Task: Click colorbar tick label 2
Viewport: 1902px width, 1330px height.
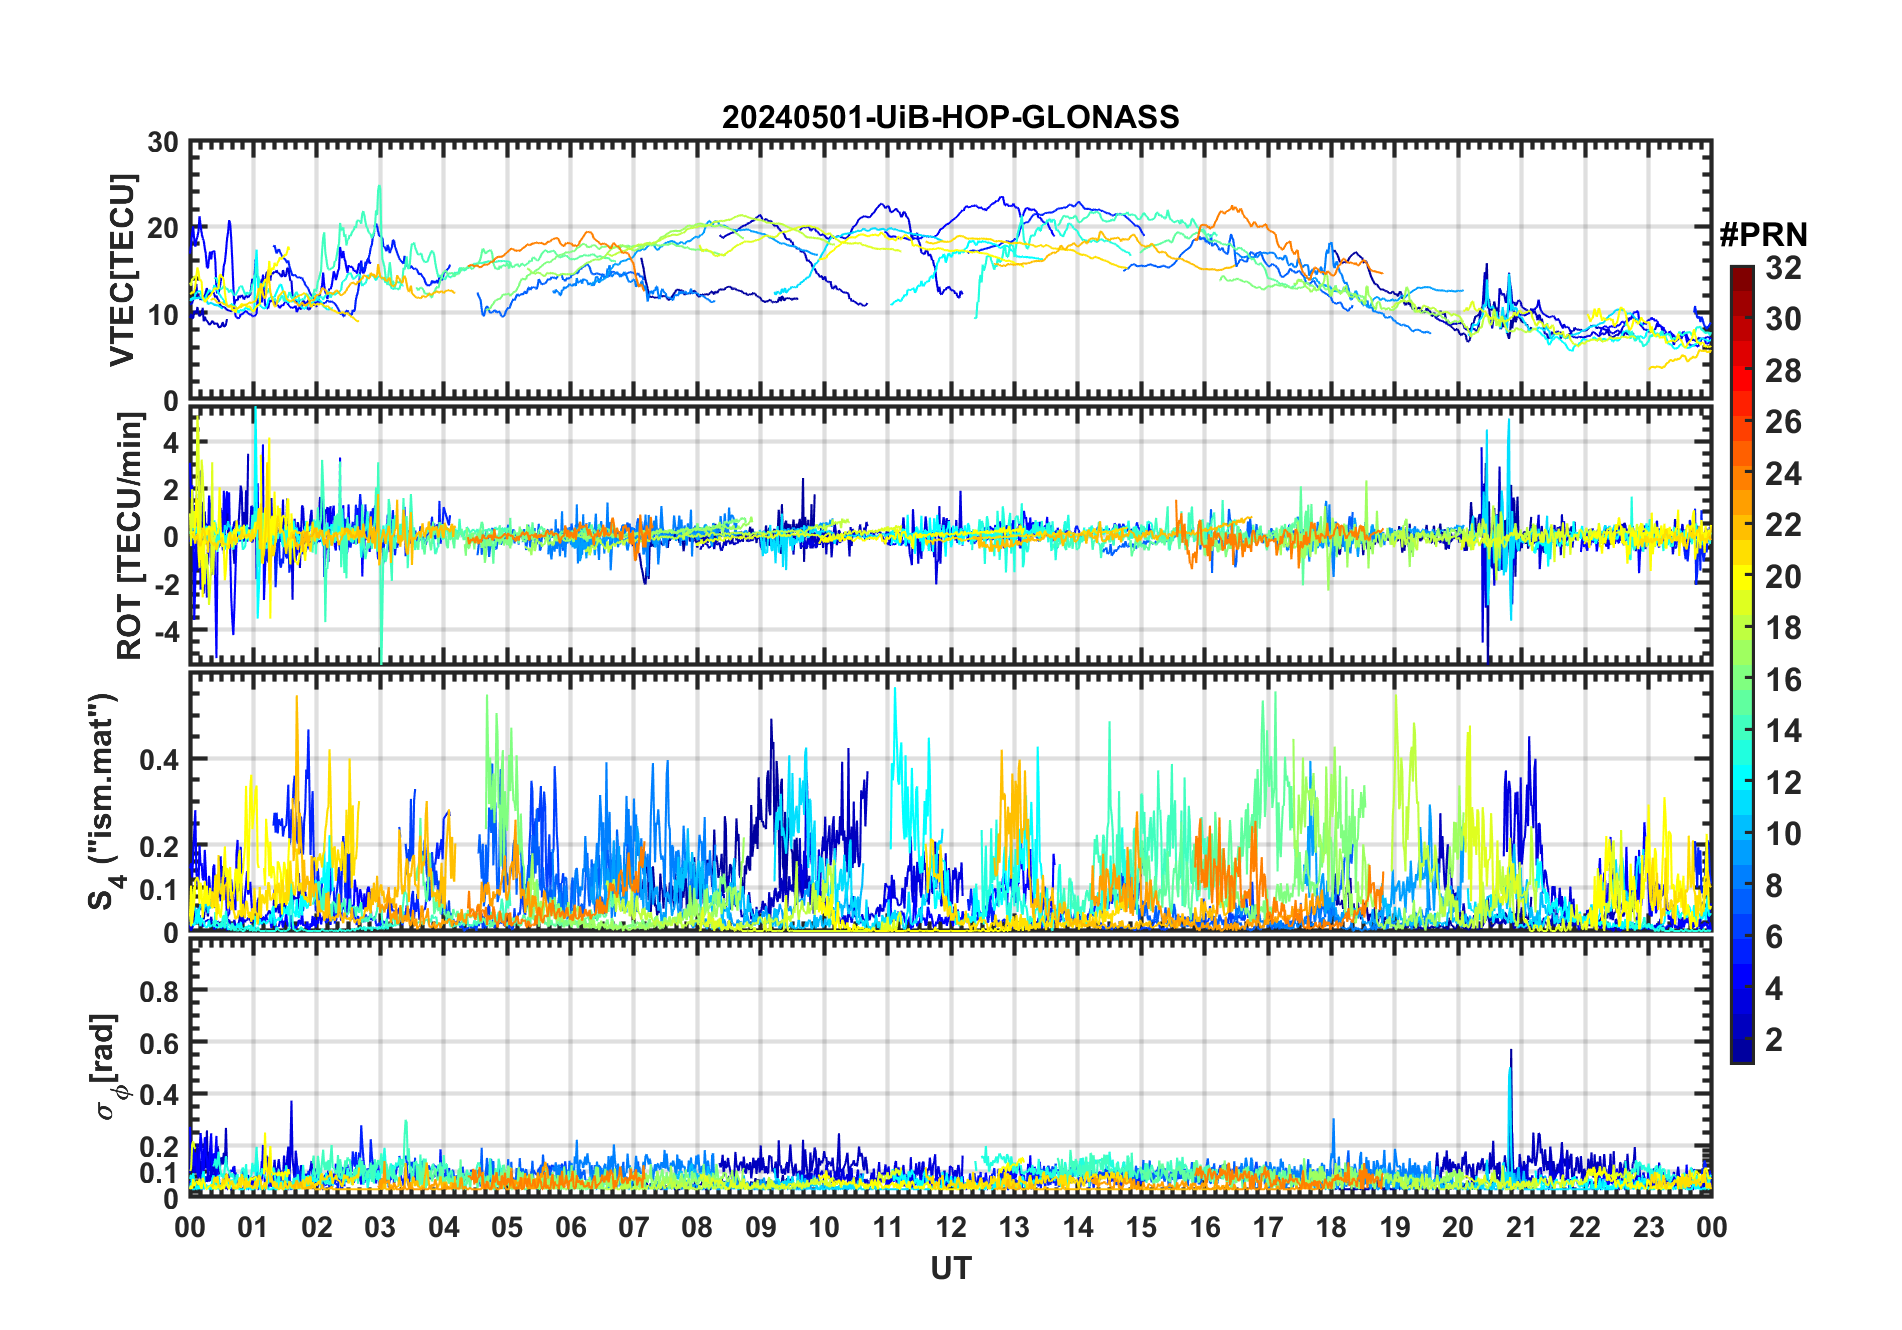Action: [x=1774, y=1040]
